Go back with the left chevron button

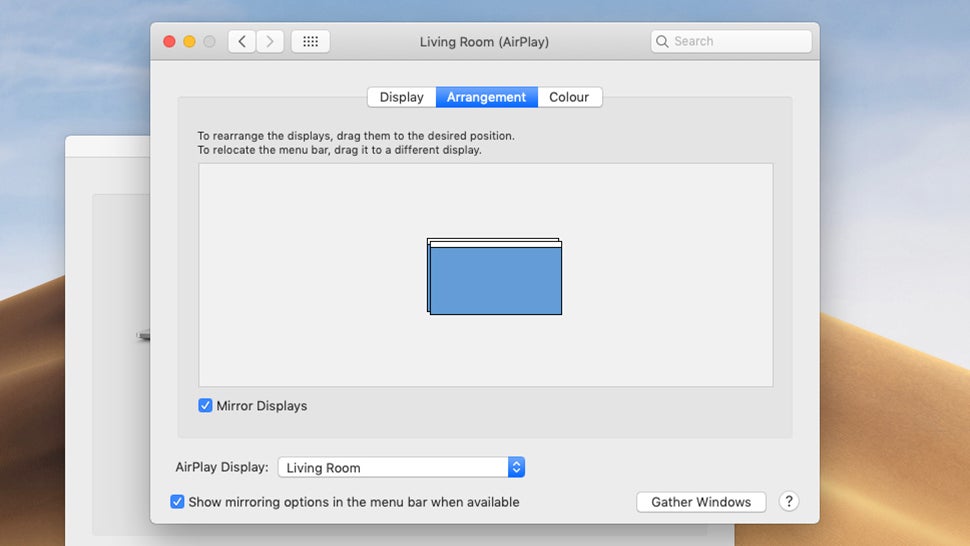pos(242,41)
